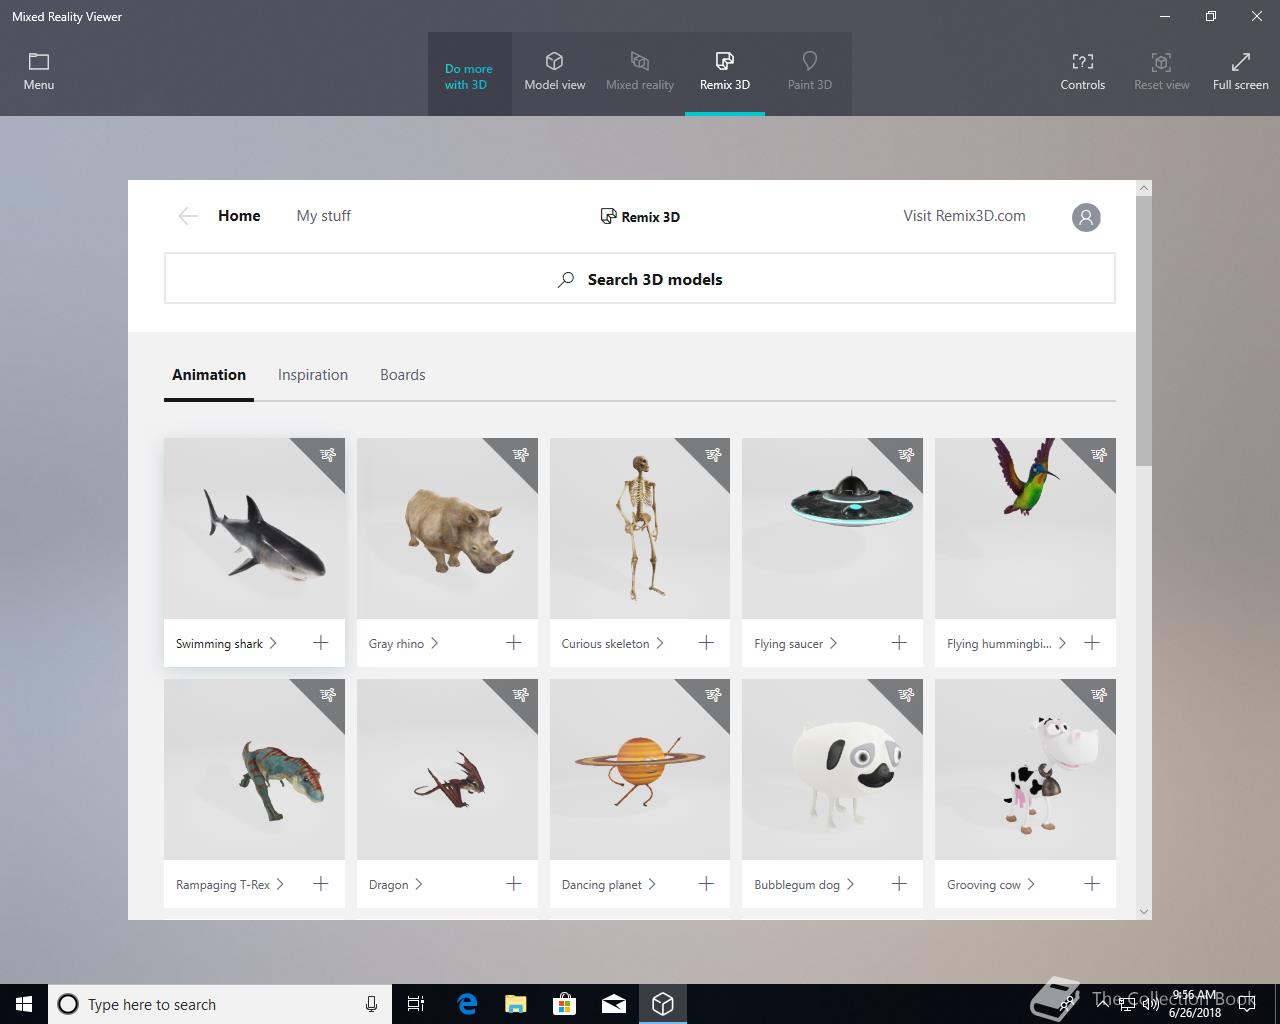Open the Curious skeleton thumbnail

click(640, 528)
